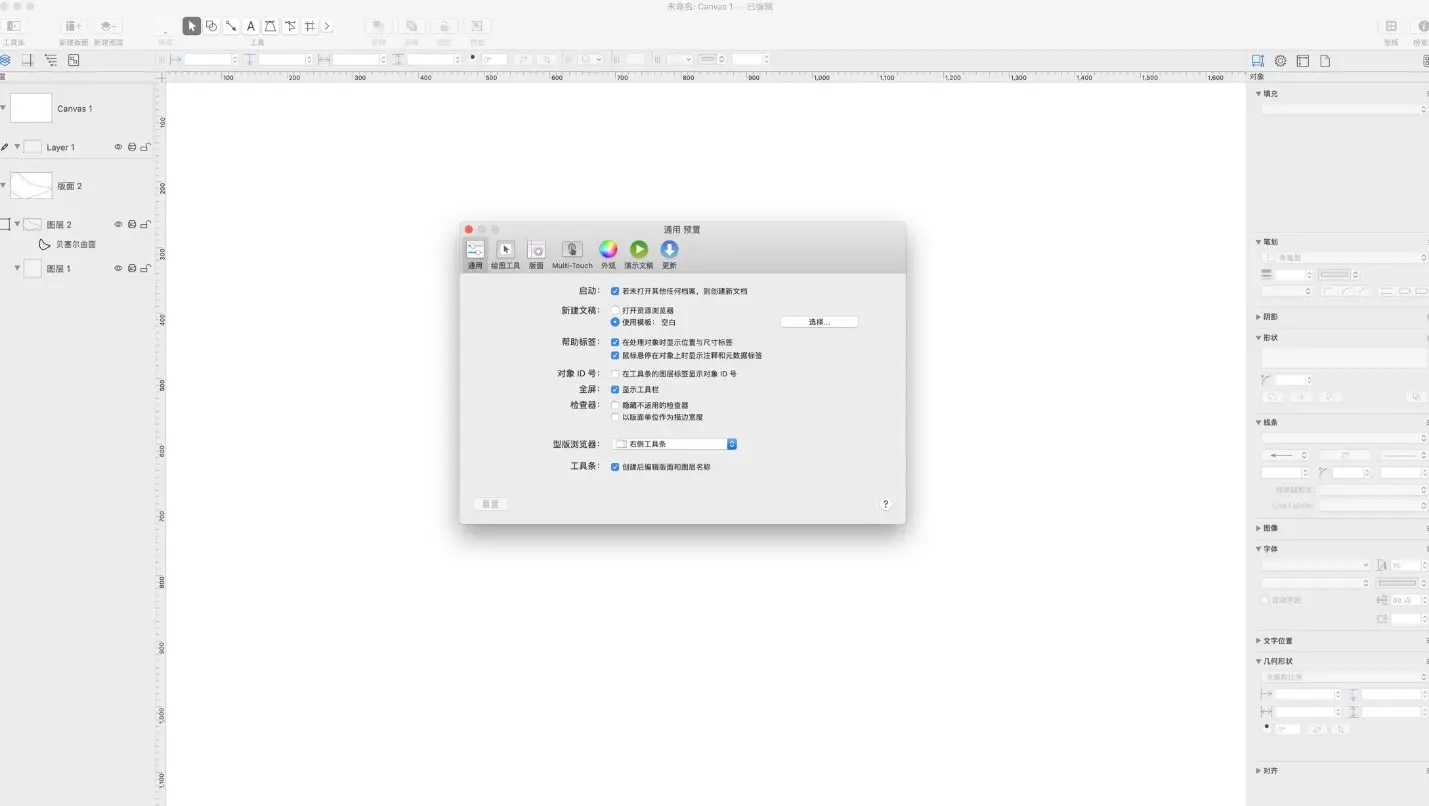Open the canvas inspector icon
The width and height of the screenshot is (1429, 806).
coord(1303,61)
